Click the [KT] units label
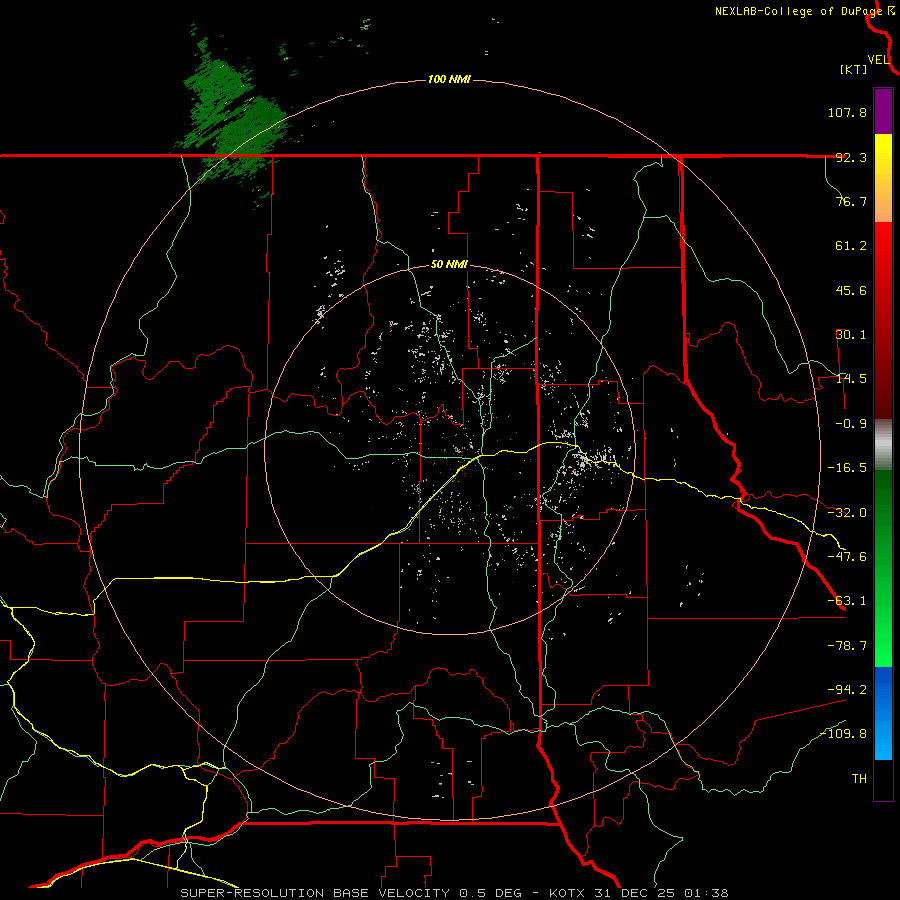 pos(854,69)
